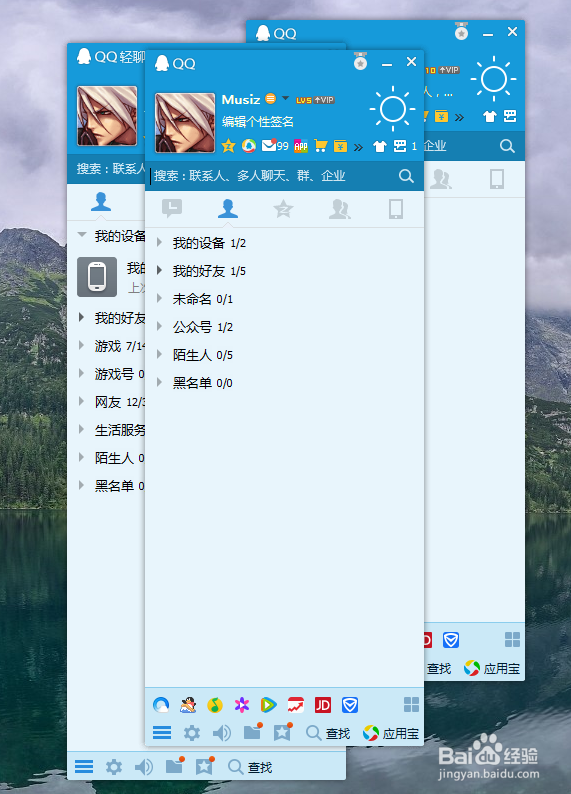Open mailbox envelope icon showing 99
571x794 pixels.
tap(274, 146)
